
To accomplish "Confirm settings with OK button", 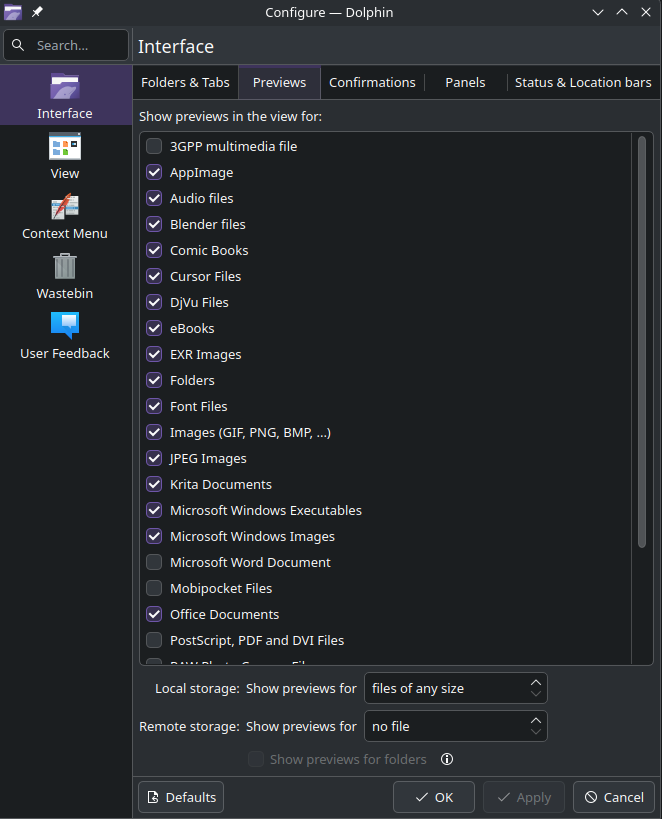I will (x=434, y=797).
